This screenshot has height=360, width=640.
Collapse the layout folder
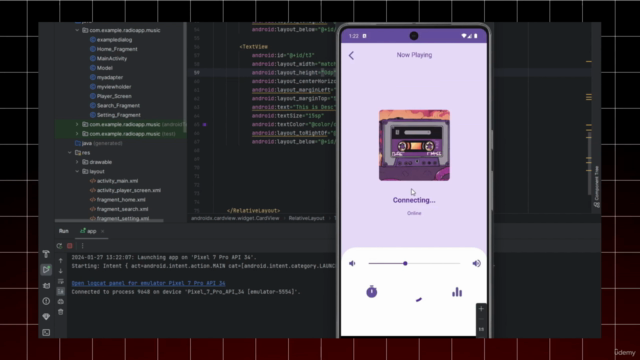pos(77,171)
